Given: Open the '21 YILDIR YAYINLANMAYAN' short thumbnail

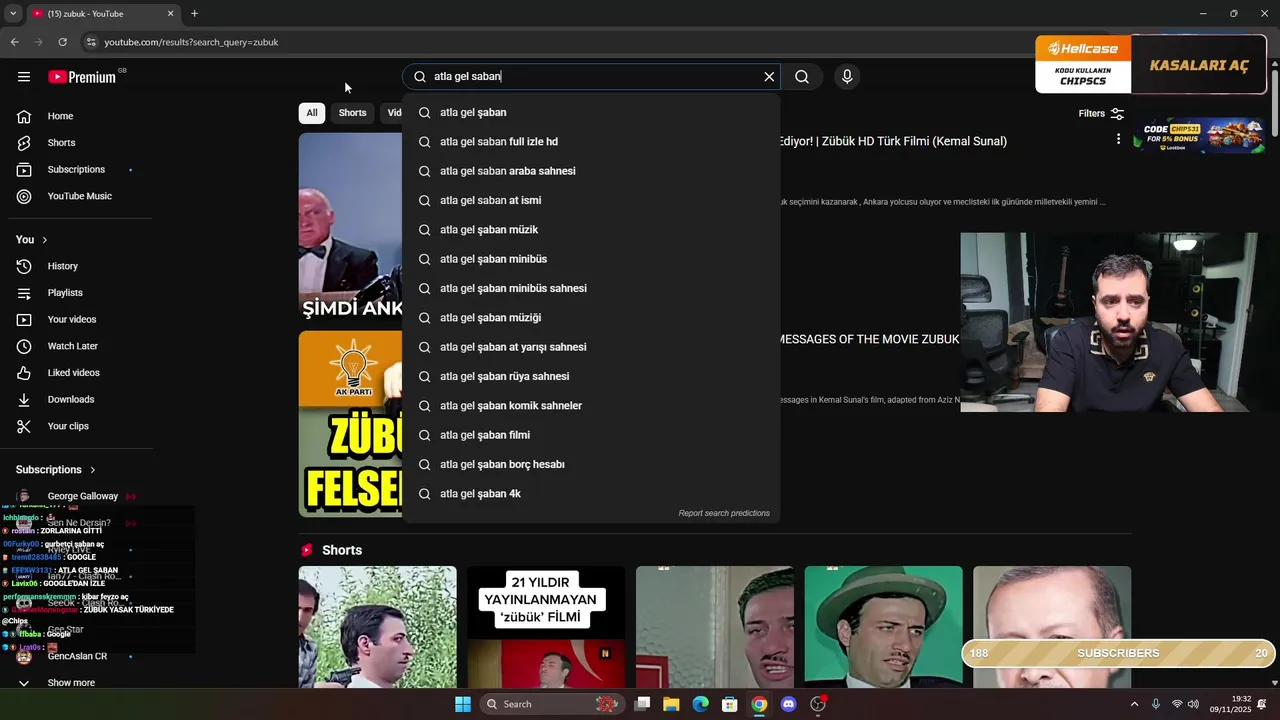Looking at the screenshot, I should pyautogui.click(x=546, y=627).
